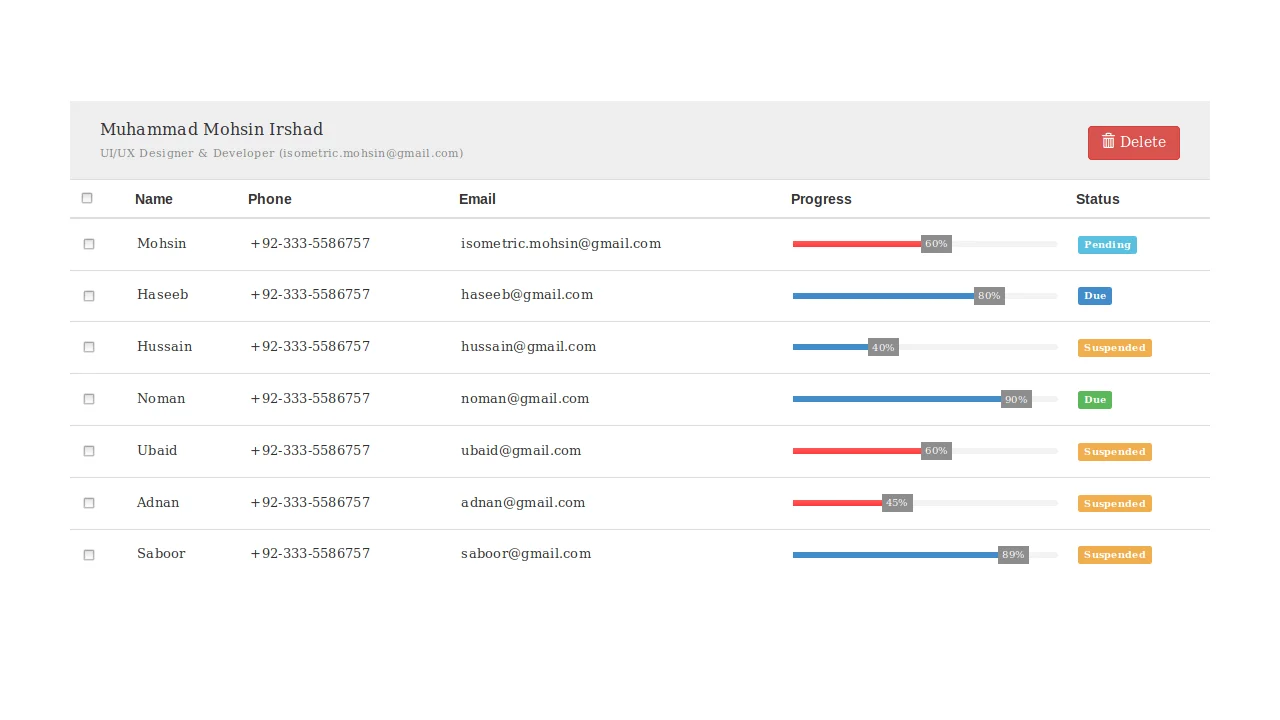Click the 60% progress bar in Mohsin's row

(x=925, y=244)
